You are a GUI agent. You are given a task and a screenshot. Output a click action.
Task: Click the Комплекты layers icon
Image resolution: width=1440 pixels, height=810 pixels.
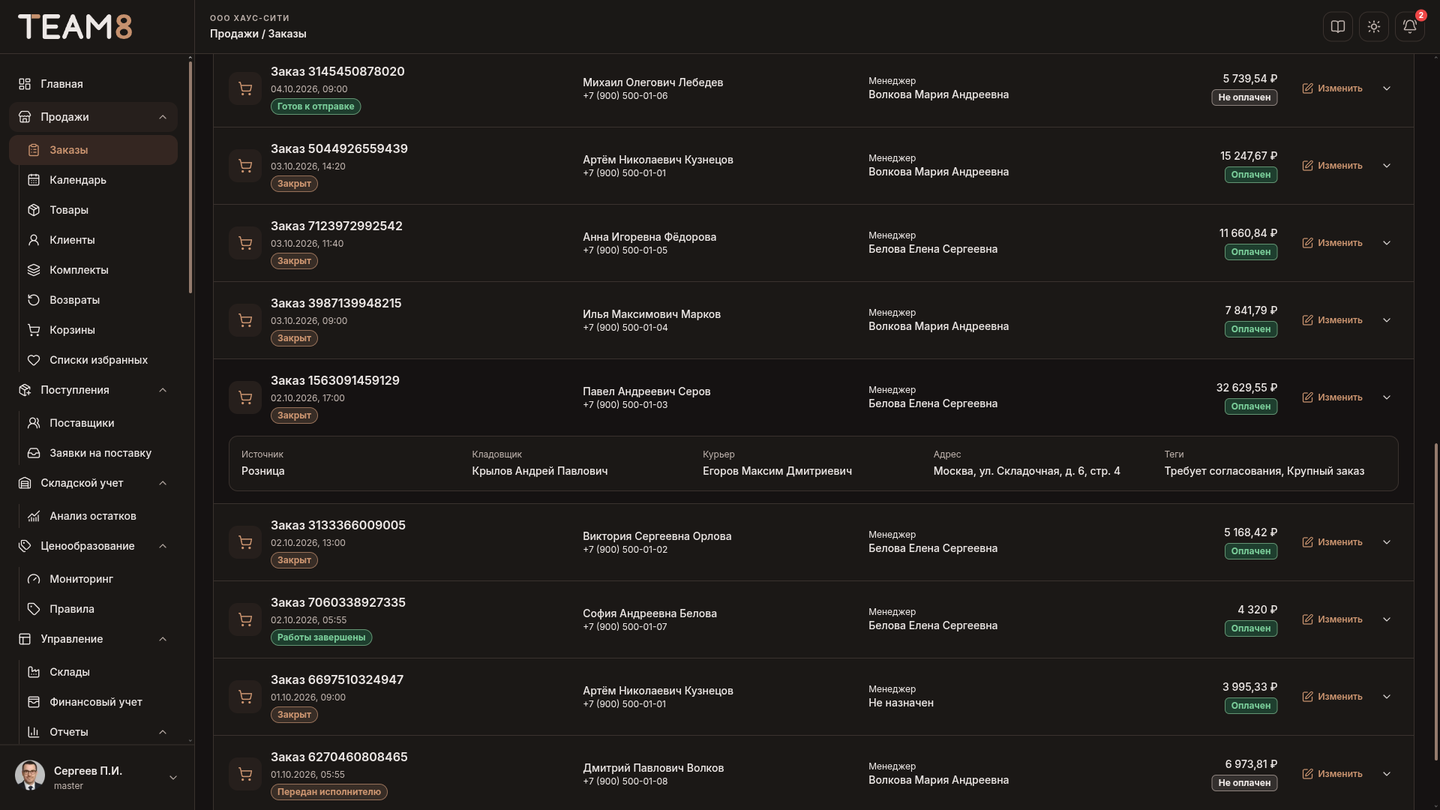(x=34, y=270)
